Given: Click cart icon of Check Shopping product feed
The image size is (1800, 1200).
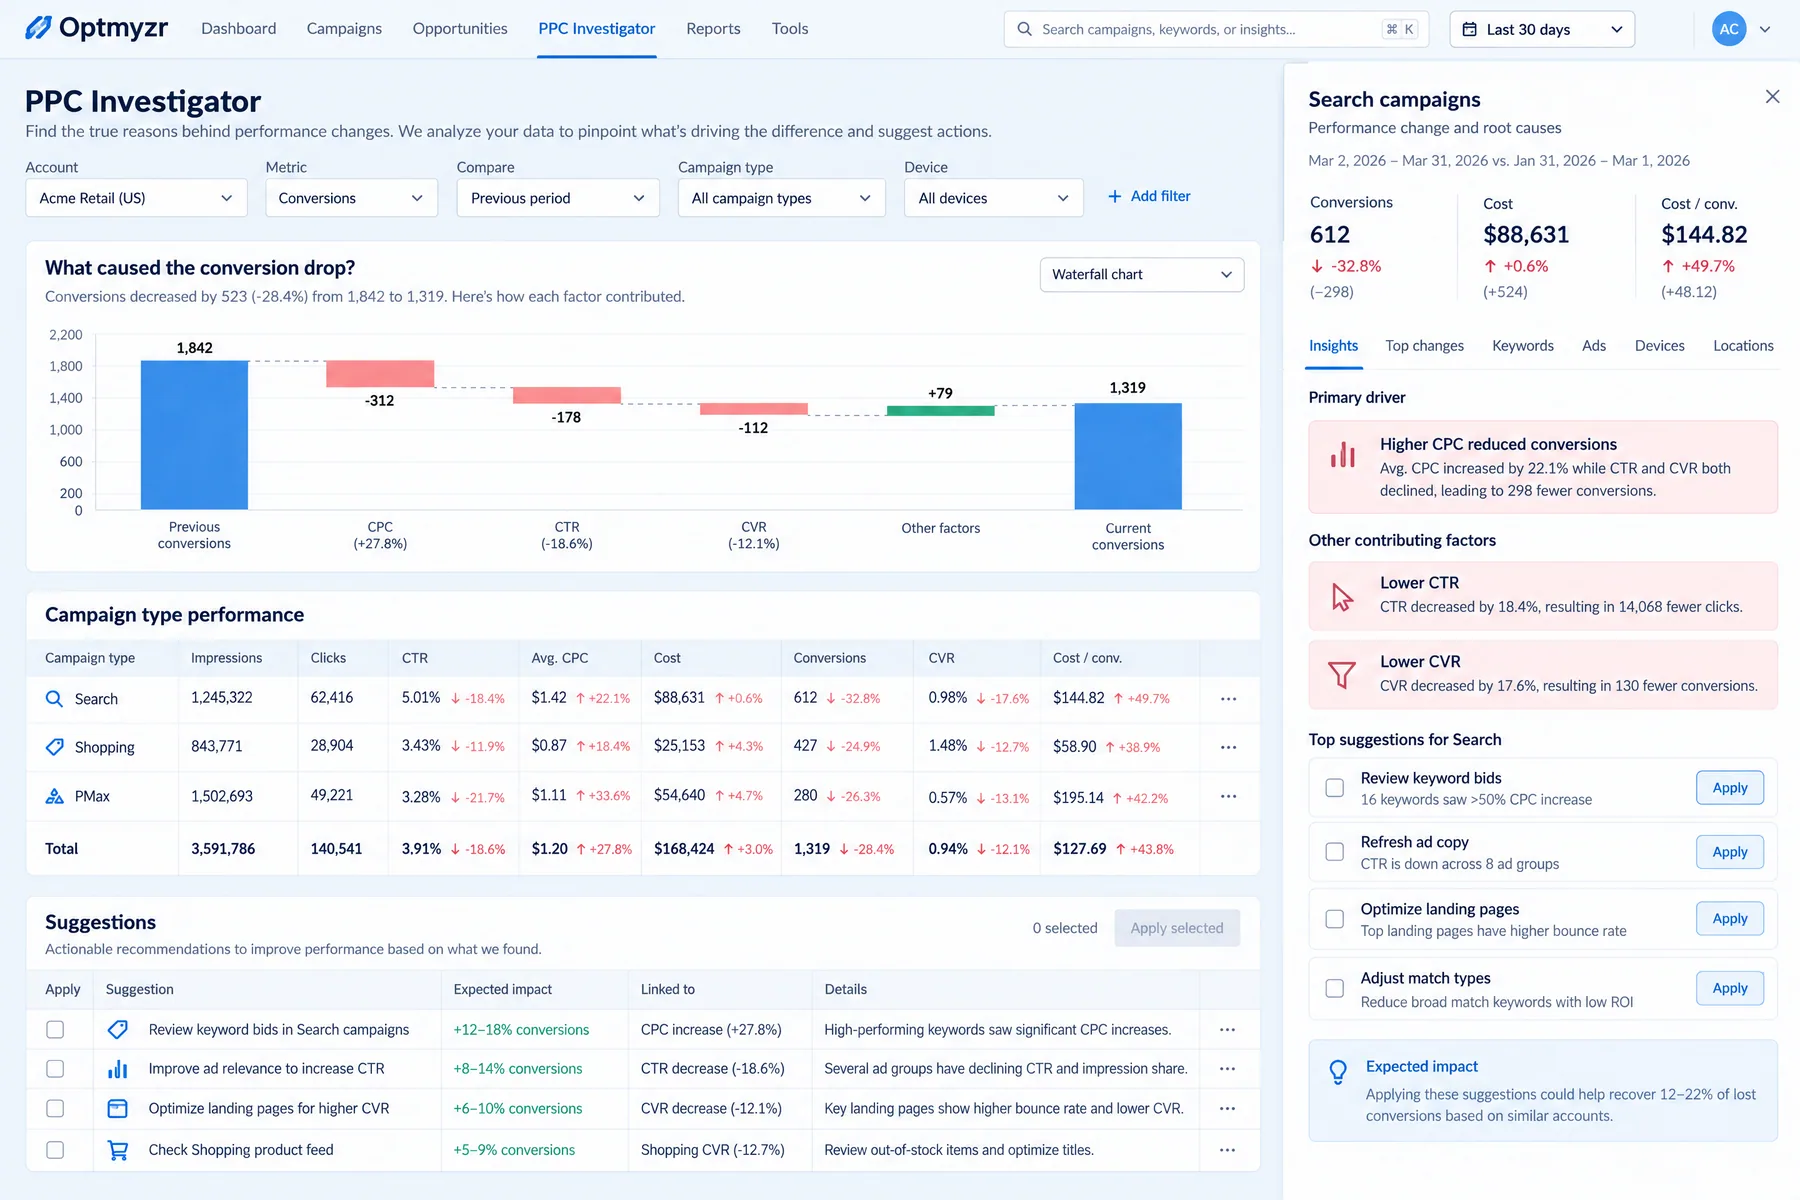Looking at the screenshot, I should coord(117,1150).
